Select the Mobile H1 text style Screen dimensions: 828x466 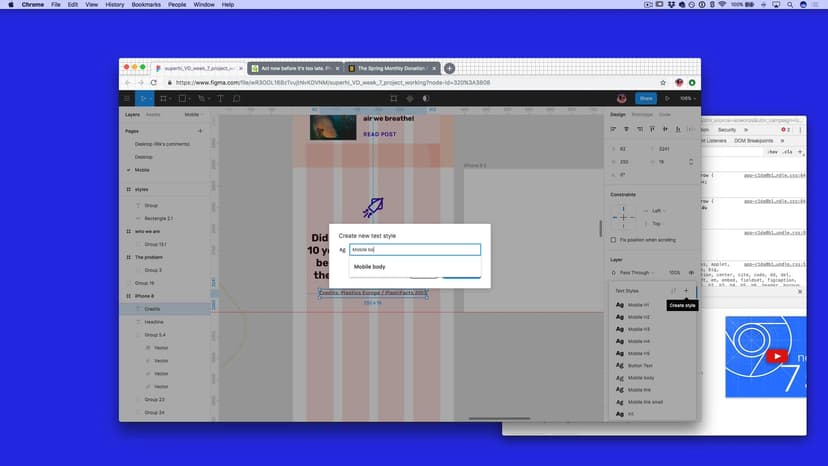[x=638, y=304]
